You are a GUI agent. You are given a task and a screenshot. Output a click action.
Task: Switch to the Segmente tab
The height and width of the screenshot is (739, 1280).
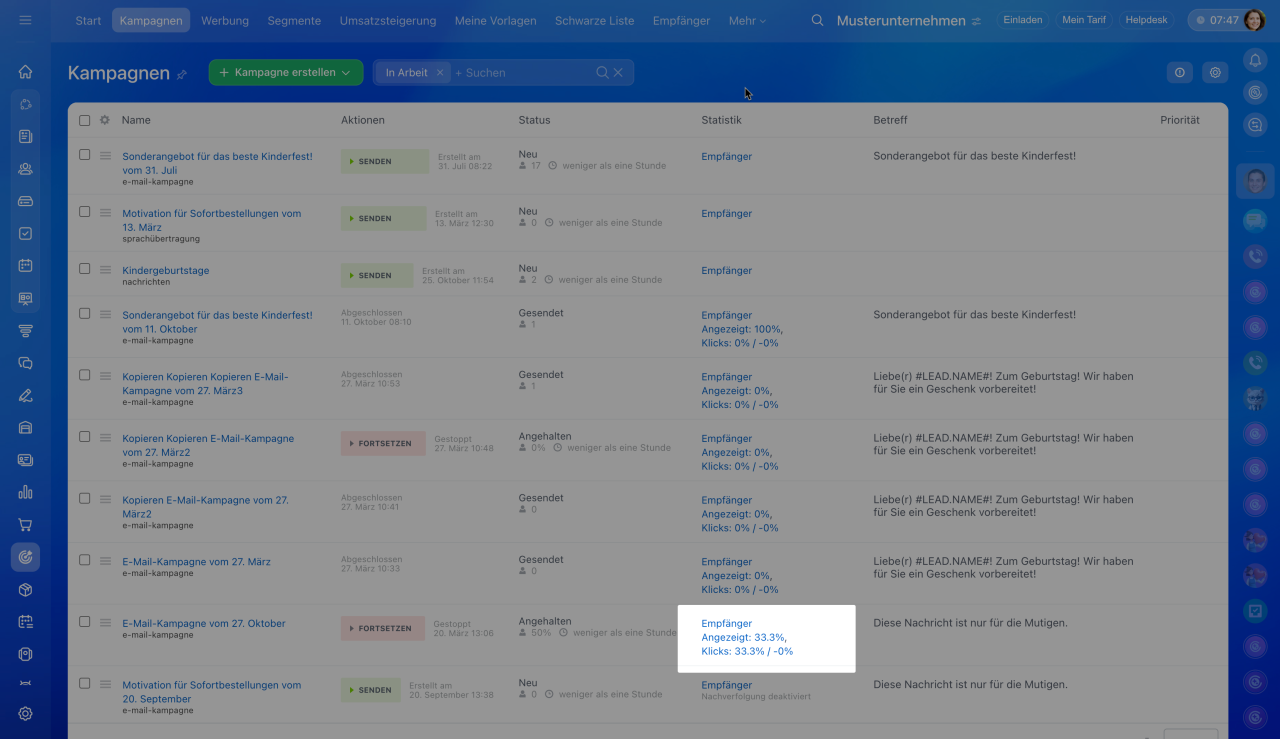click(294, 20)
